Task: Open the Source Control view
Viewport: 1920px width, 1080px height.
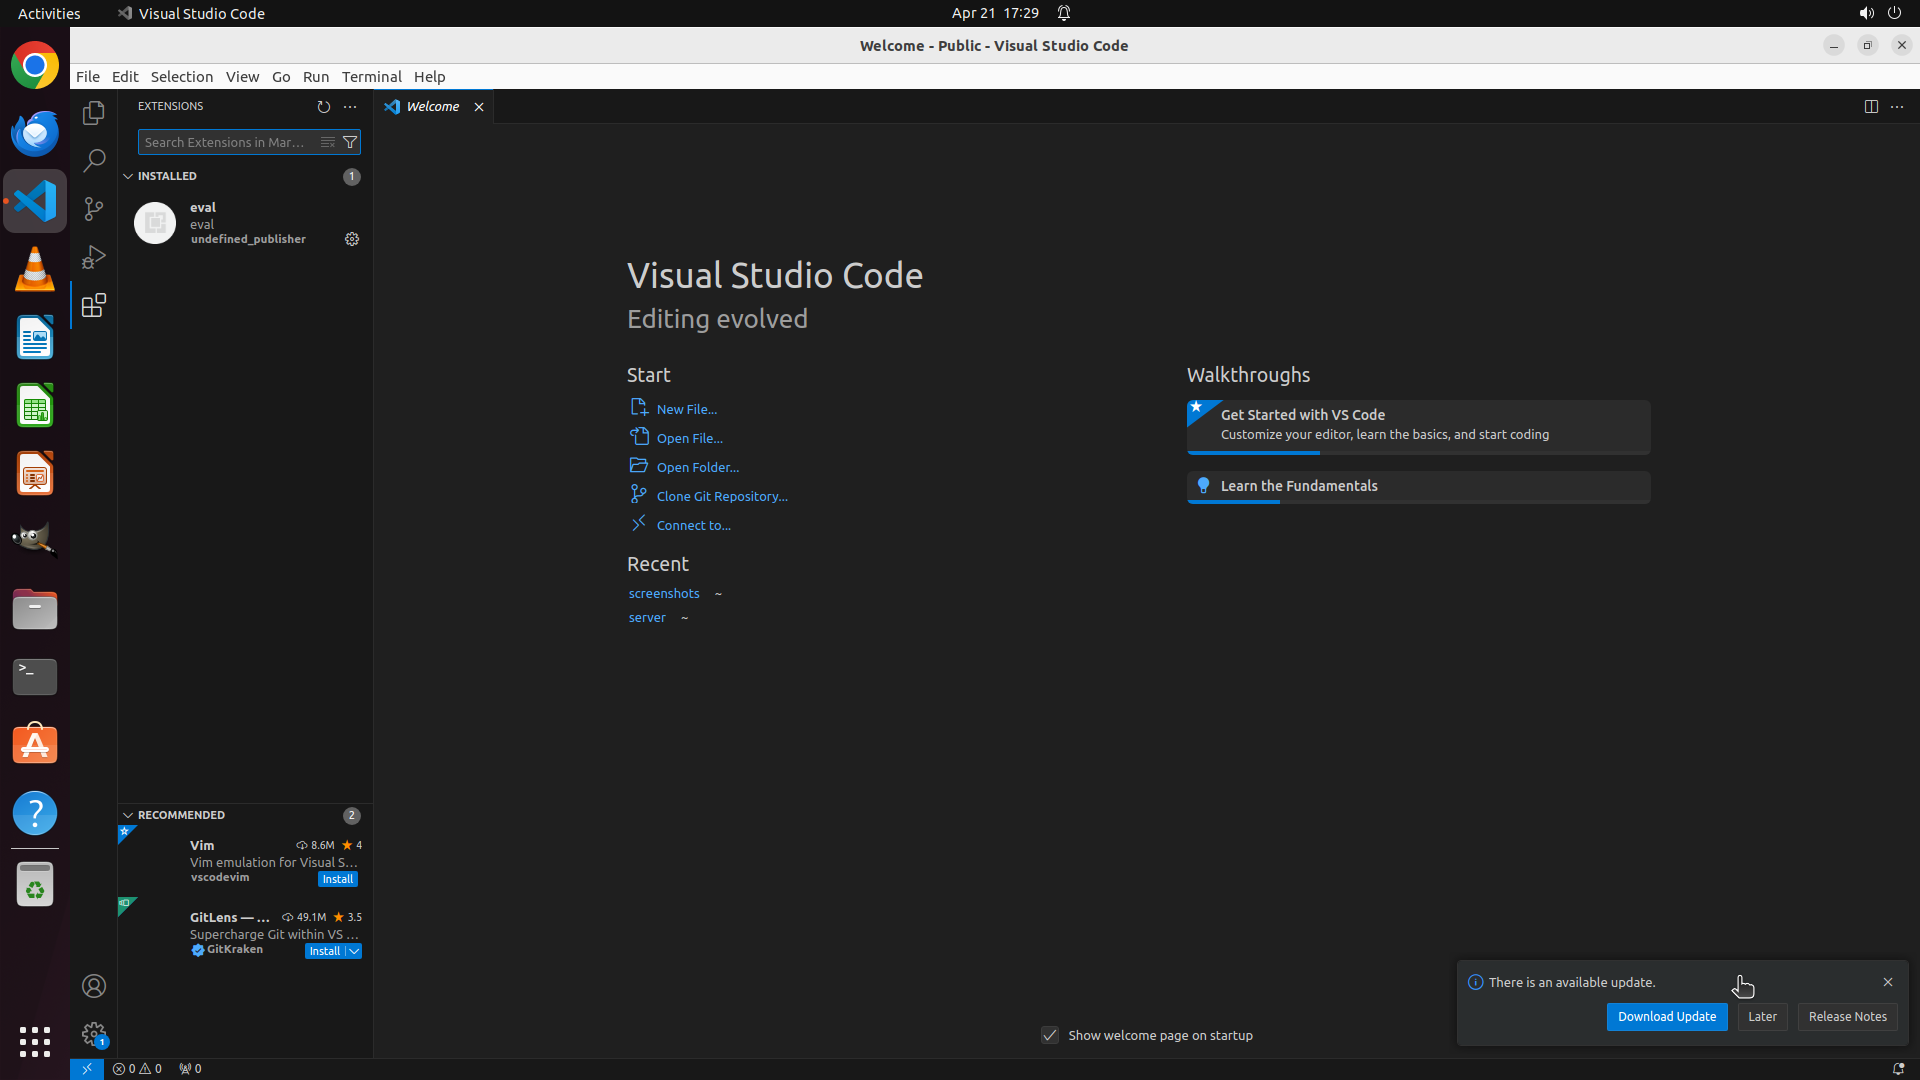Action: [94, 208]
